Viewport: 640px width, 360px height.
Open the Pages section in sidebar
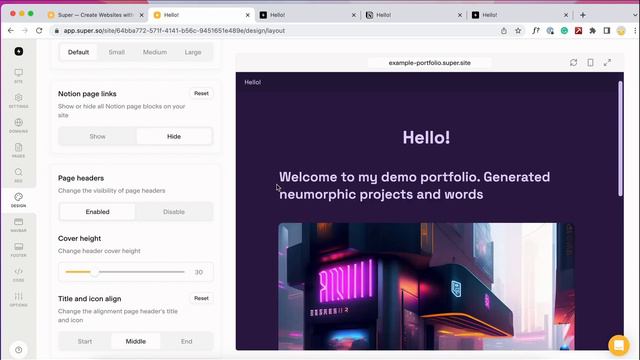tap(18, 151)
